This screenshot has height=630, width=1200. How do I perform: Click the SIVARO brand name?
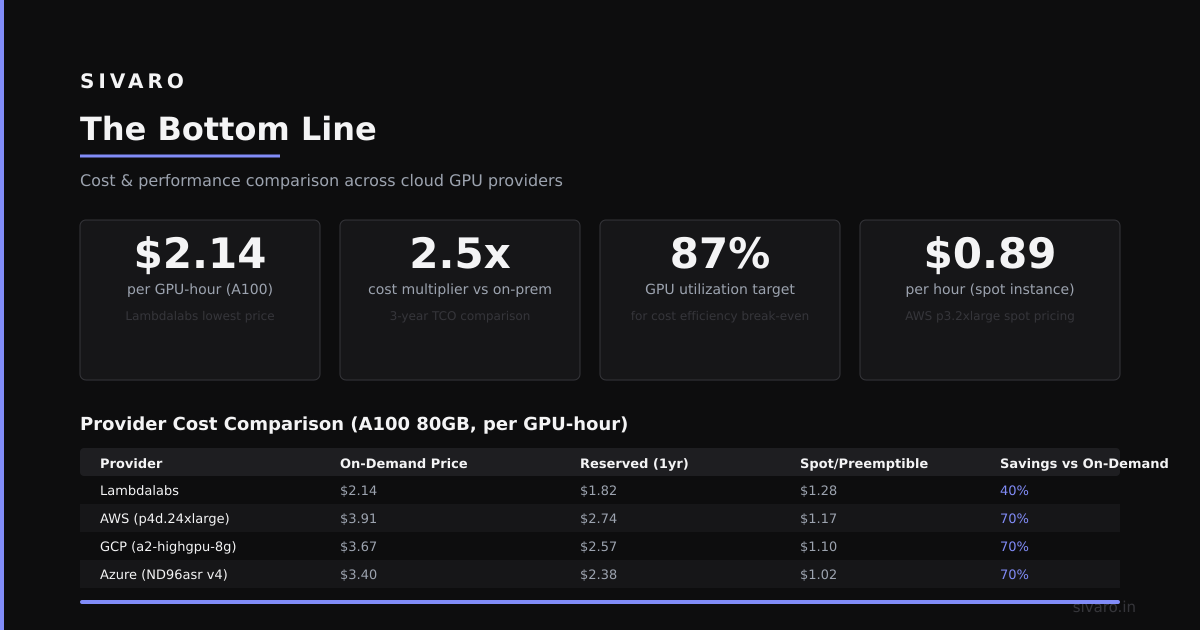tap(133, 82)
